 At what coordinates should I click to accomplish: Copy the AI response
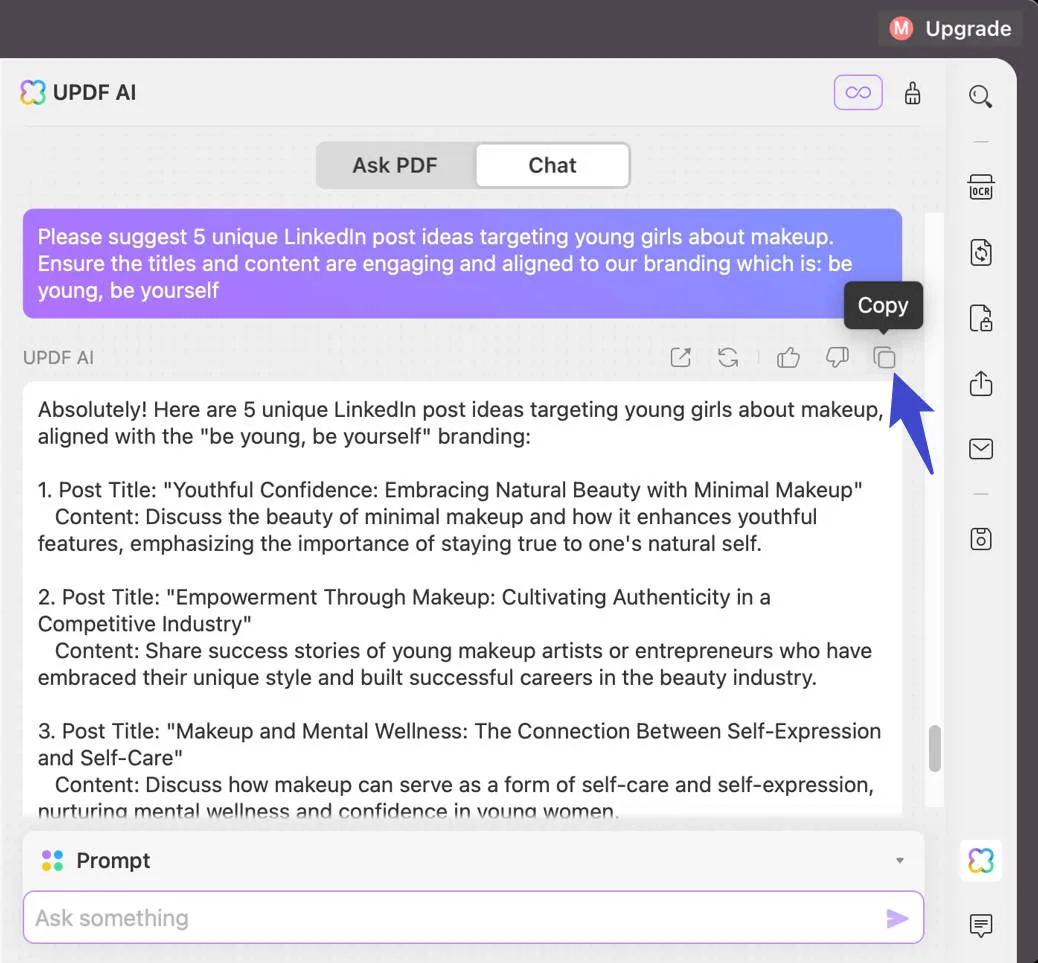pos(884,357)
